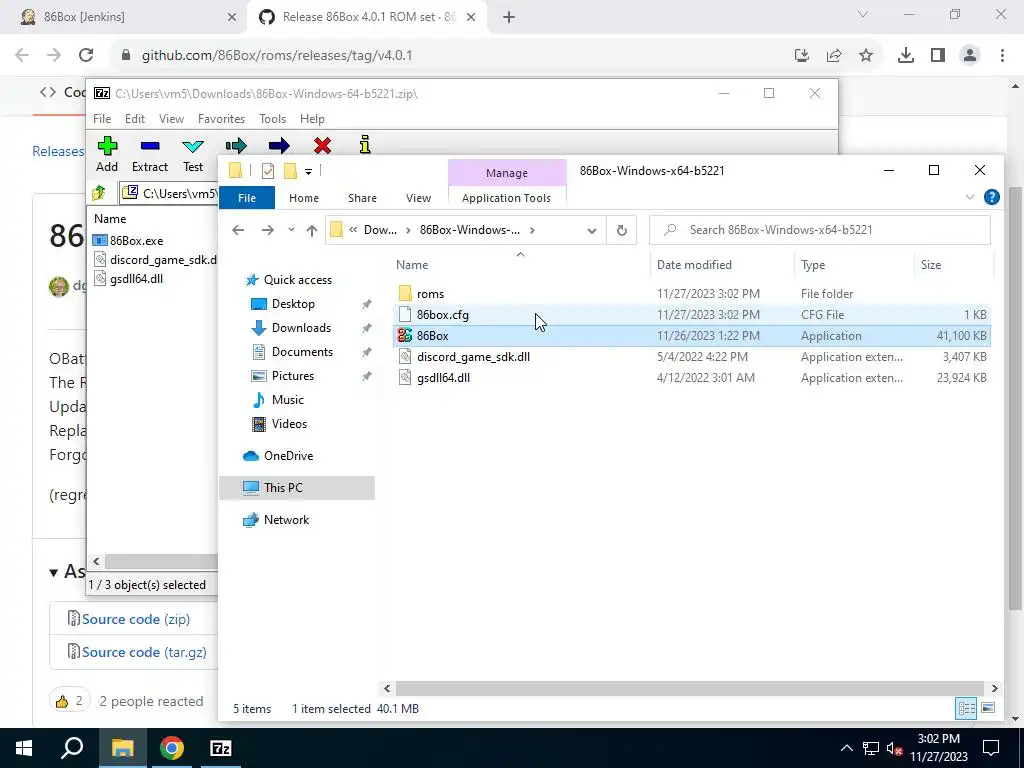
Task: Open Network in navigation pane
Action: tap(286, 520)
